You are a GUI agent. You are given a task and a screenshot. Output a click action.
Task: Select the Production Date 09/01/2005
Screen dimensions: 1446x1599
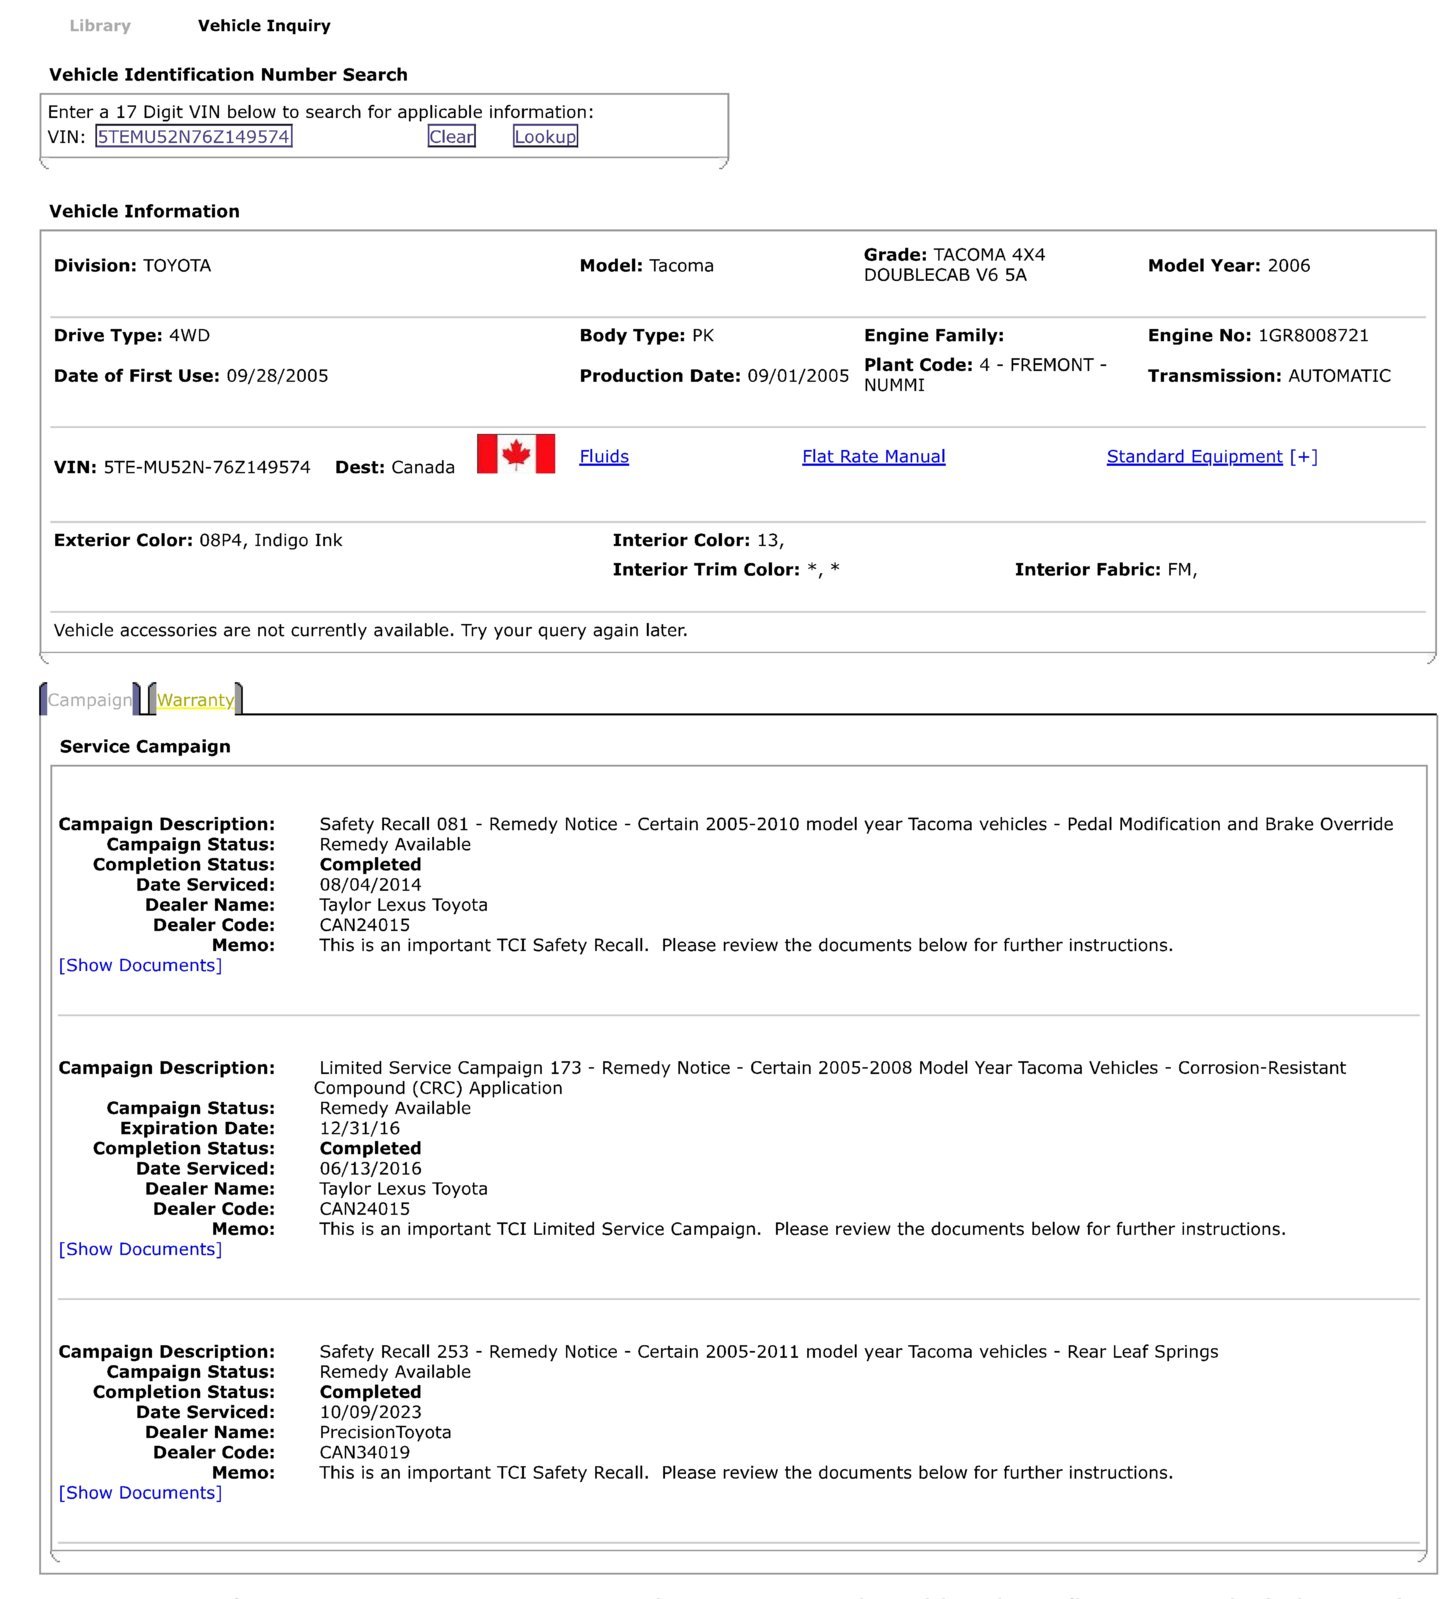pyautogui.click(x=798, y=376)
